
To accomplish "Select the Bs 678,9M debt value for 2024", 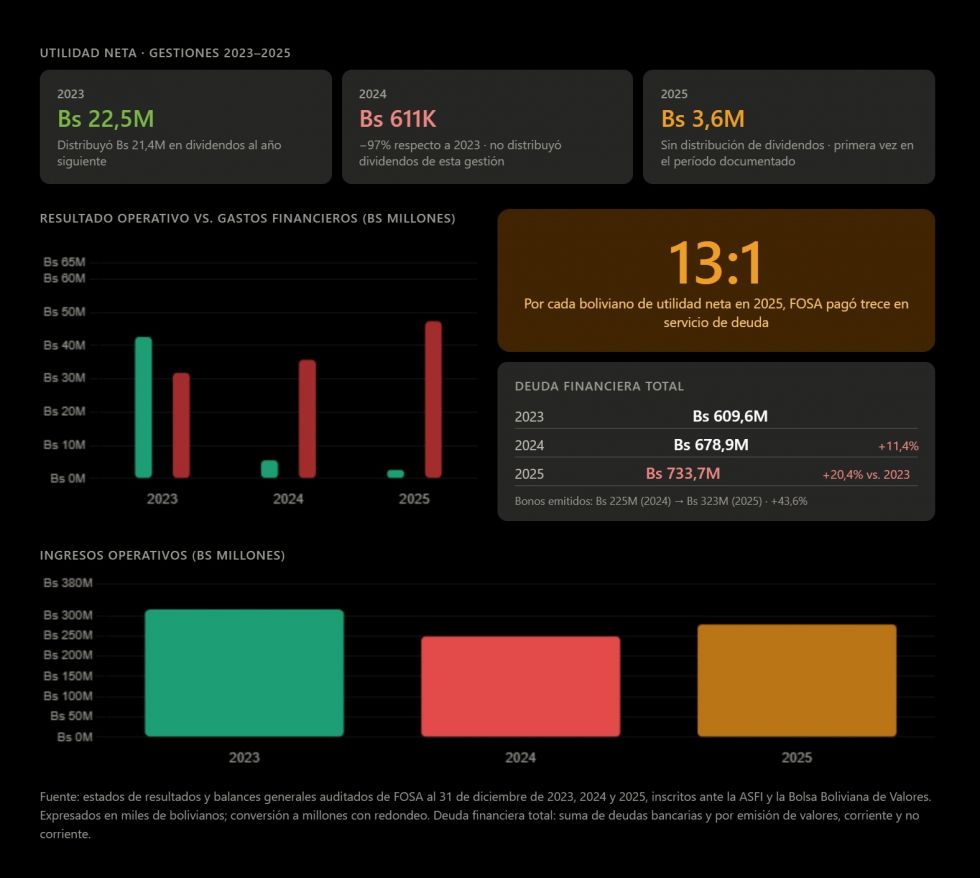I will (x=711, y=446).
